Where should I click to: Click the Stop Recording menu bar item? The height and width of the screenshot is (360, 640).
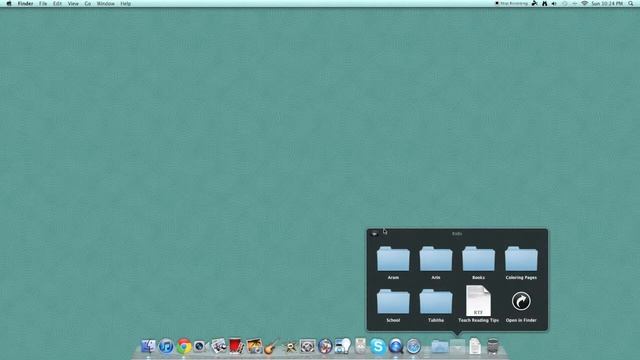511,3
